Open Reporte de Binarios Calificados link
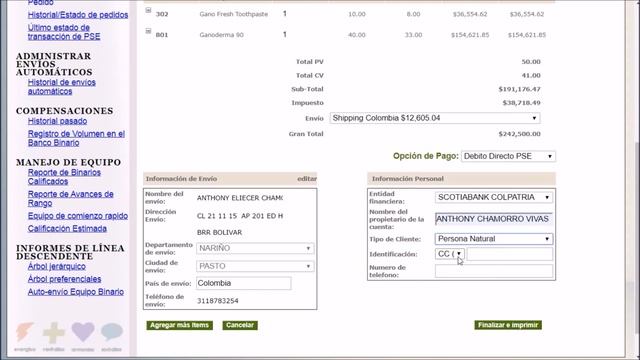The height and width of the screenshot is (360, 640). [x=64, y=177]
